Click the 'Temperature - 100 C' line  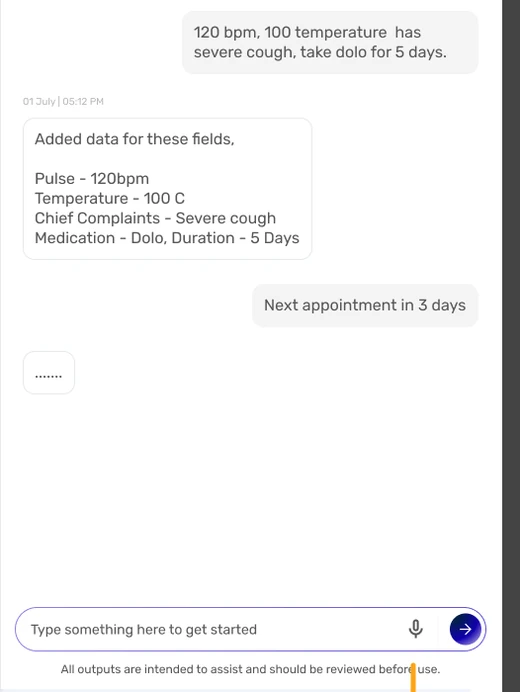point(109,199)
